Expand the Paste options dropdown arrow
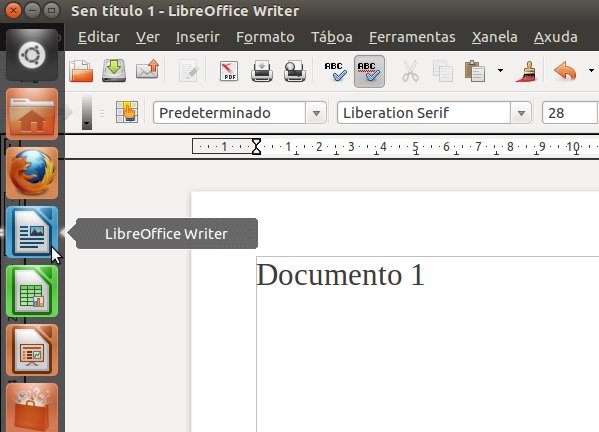The width and height of the screenshot is (599, 432). click(500, 71)
